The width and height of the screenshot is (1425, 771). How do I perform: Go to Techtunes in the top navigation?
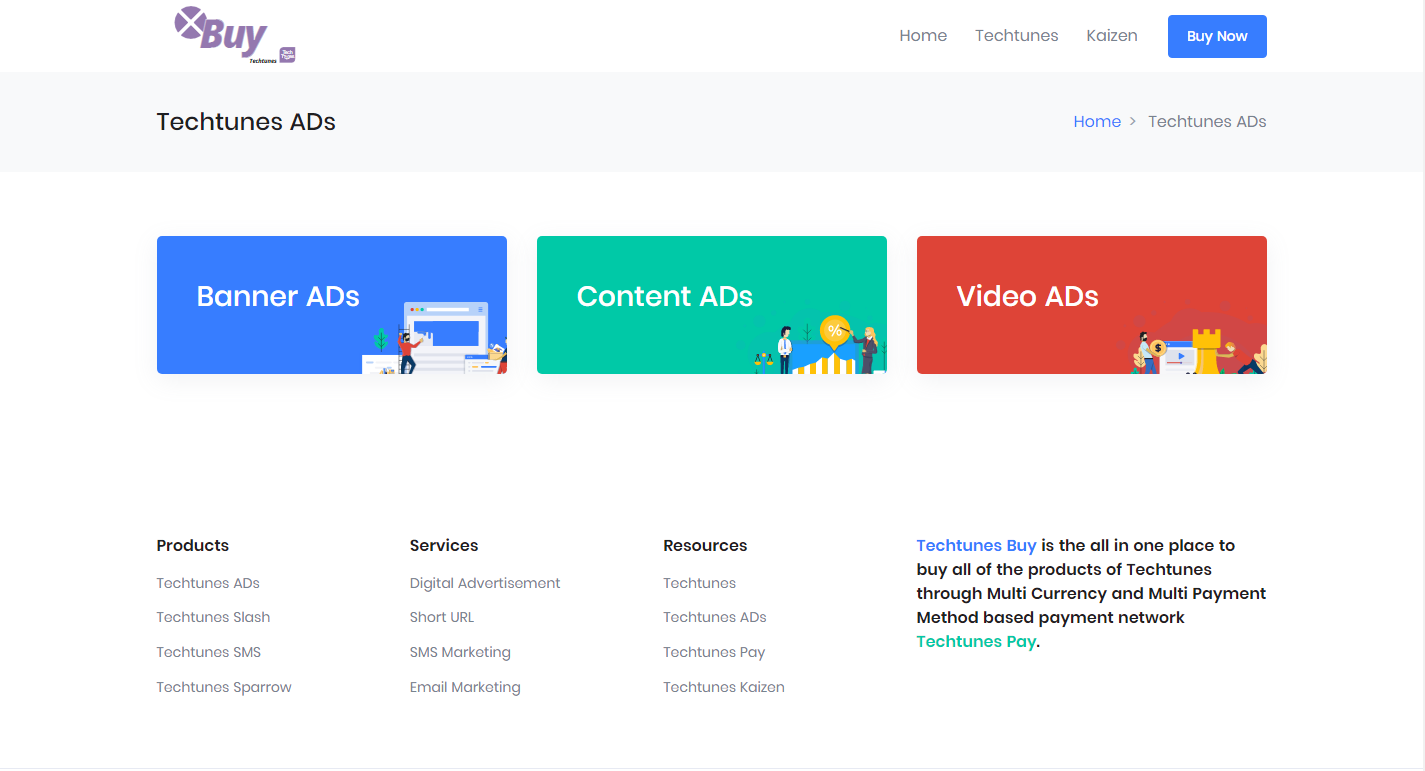coord(1016,36)
